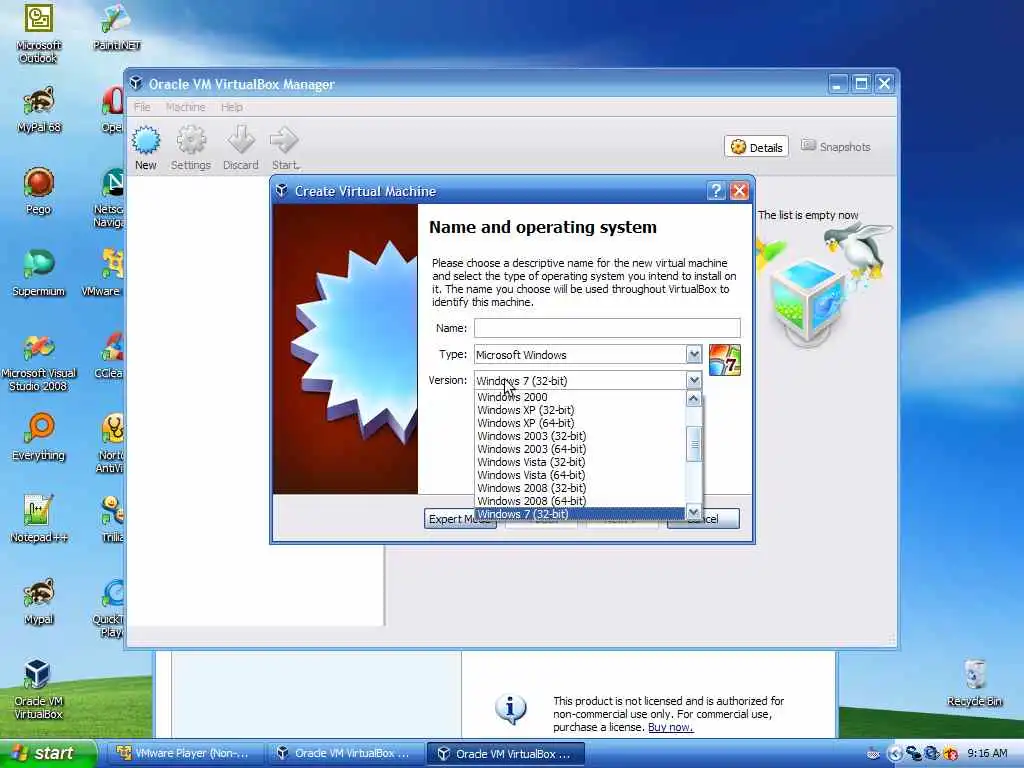Image resolution: width=1024 pixels, height=768 pixels.
Task: Open VMware desktop icon
Action: tap(104, 273)
